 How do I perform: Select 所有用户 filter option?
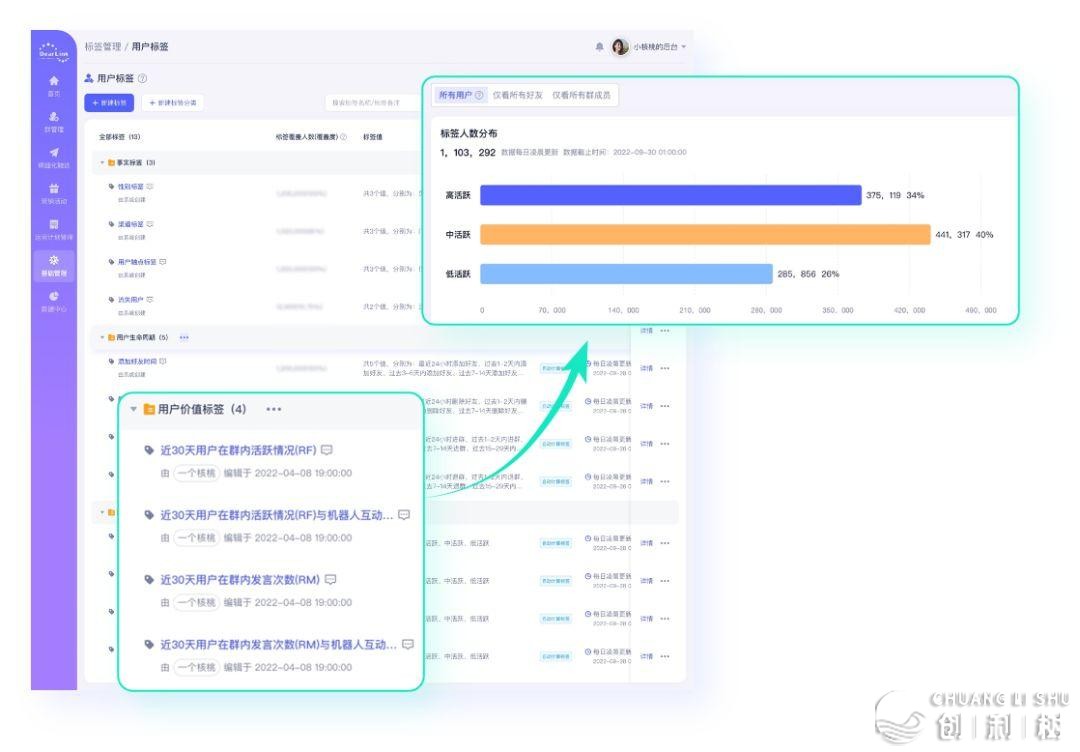pos(460,95)
